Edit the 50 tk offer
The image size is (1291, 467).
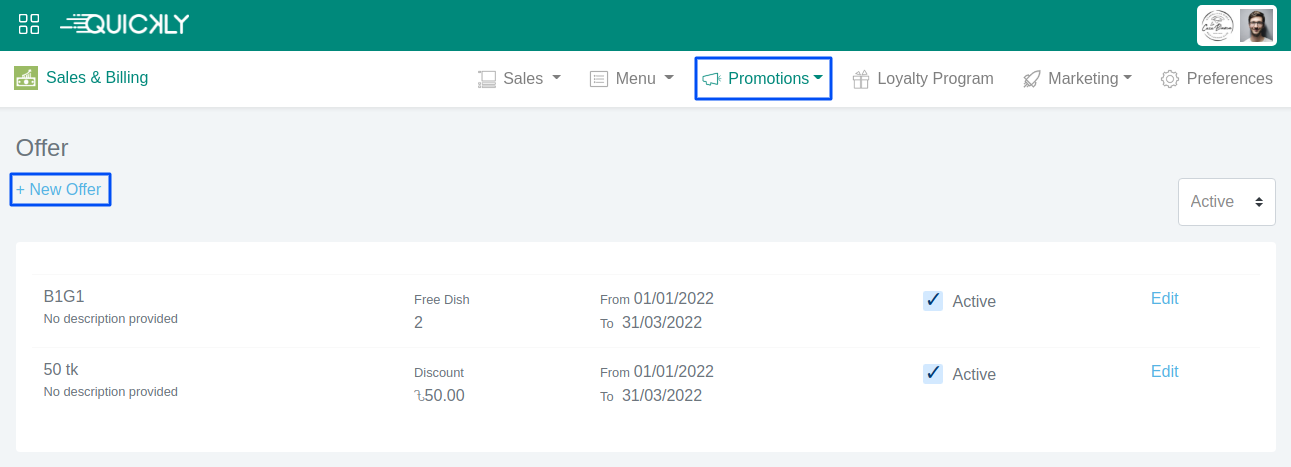pos(1165,371)
